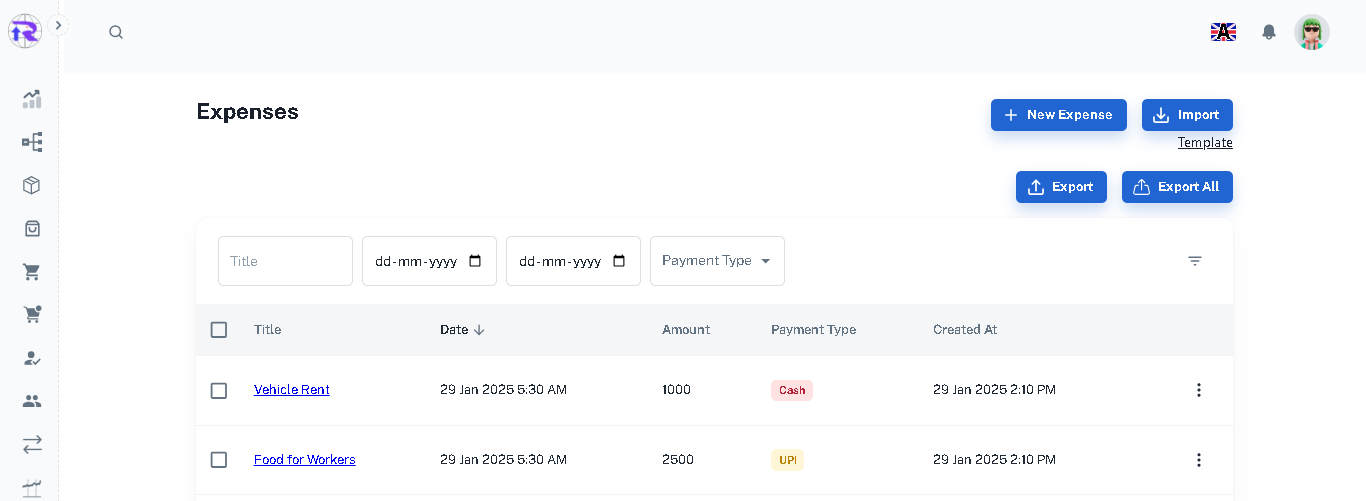Open the Food for Workers expense link
The height and width of the screenshot is (501, 1366).
305,460
